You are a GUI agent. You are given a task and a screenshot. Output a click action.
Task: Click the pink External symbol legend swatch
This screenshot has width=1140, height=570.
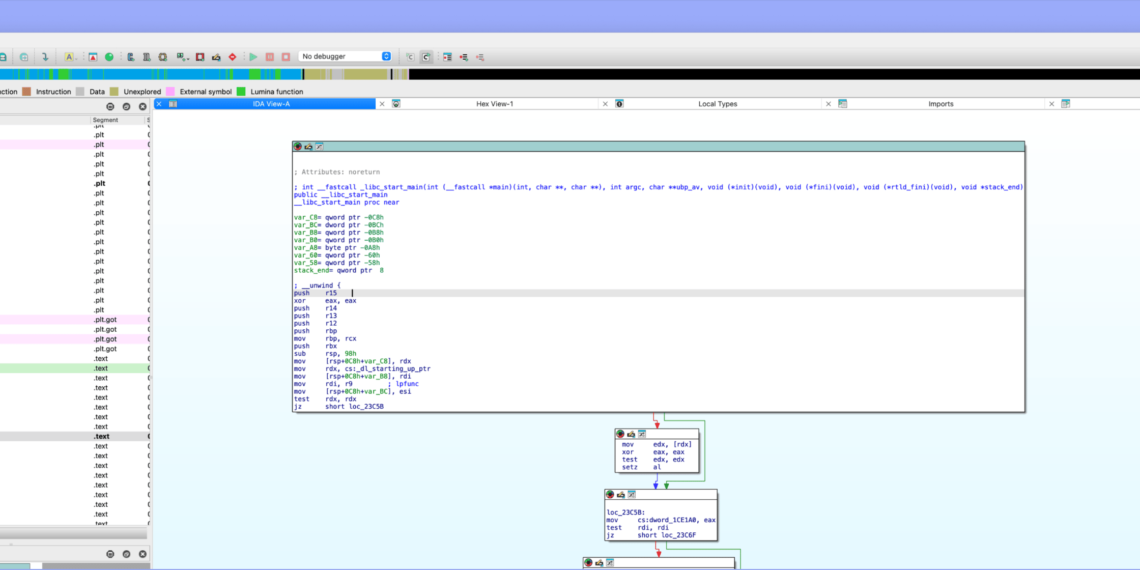(170, 92)
